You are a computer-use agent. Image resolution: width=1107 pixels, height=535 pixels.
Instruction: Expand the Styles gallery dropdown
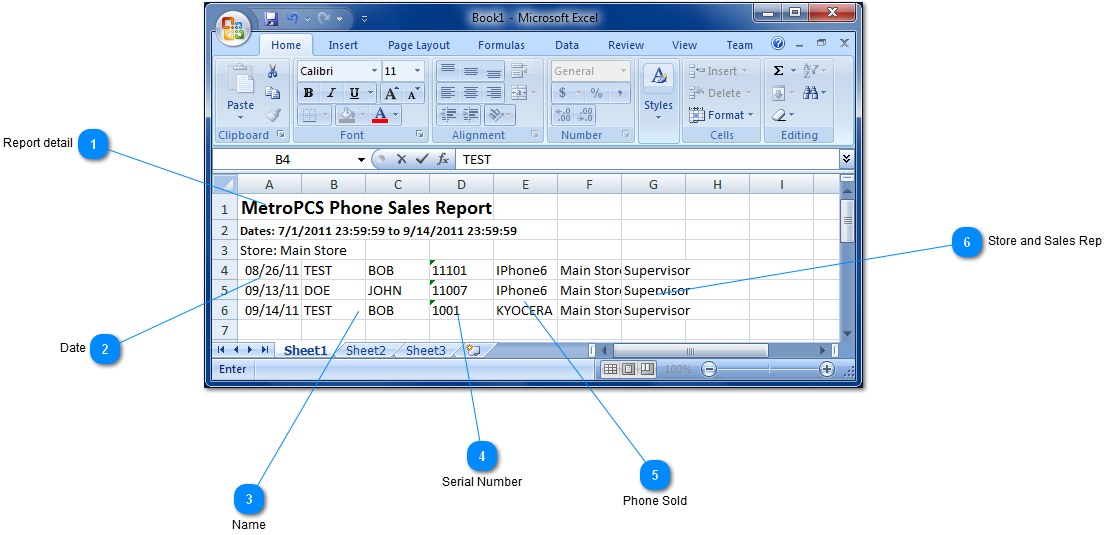[x=658, y=116]
